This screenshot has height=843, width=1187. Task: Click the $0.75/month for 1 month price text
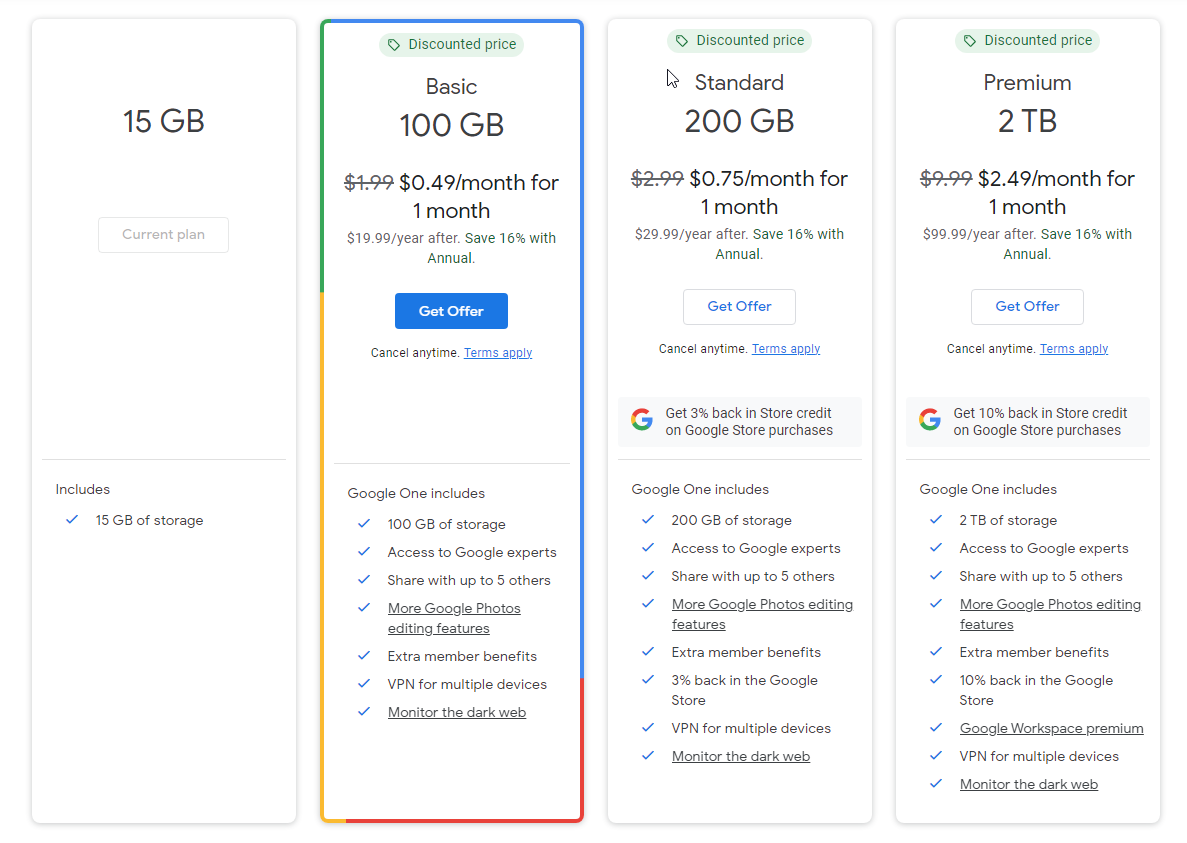pyautogui.click(x=768, y=192)
